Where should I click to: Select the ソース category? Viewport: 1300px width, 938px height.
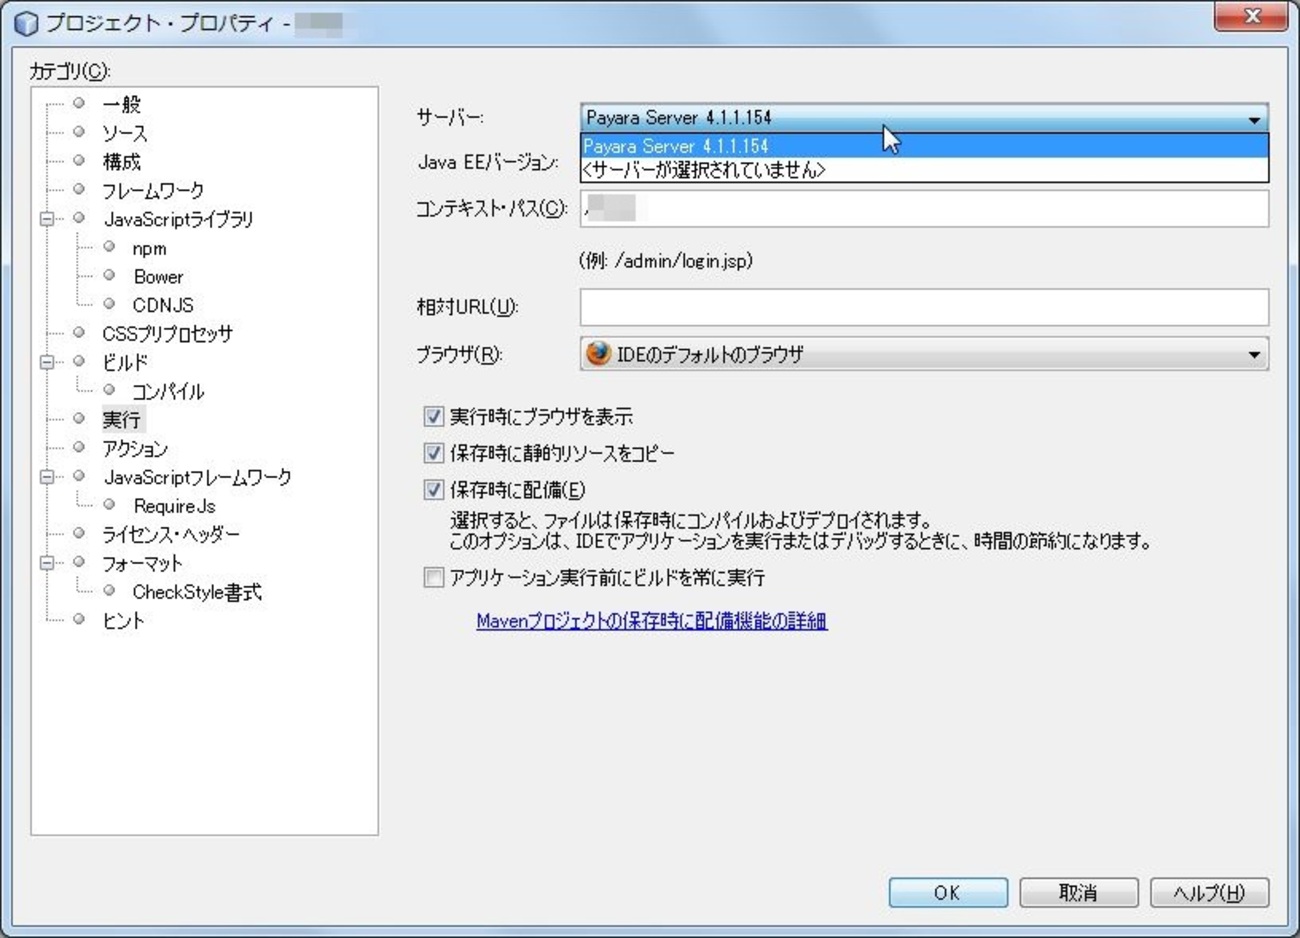124,133
